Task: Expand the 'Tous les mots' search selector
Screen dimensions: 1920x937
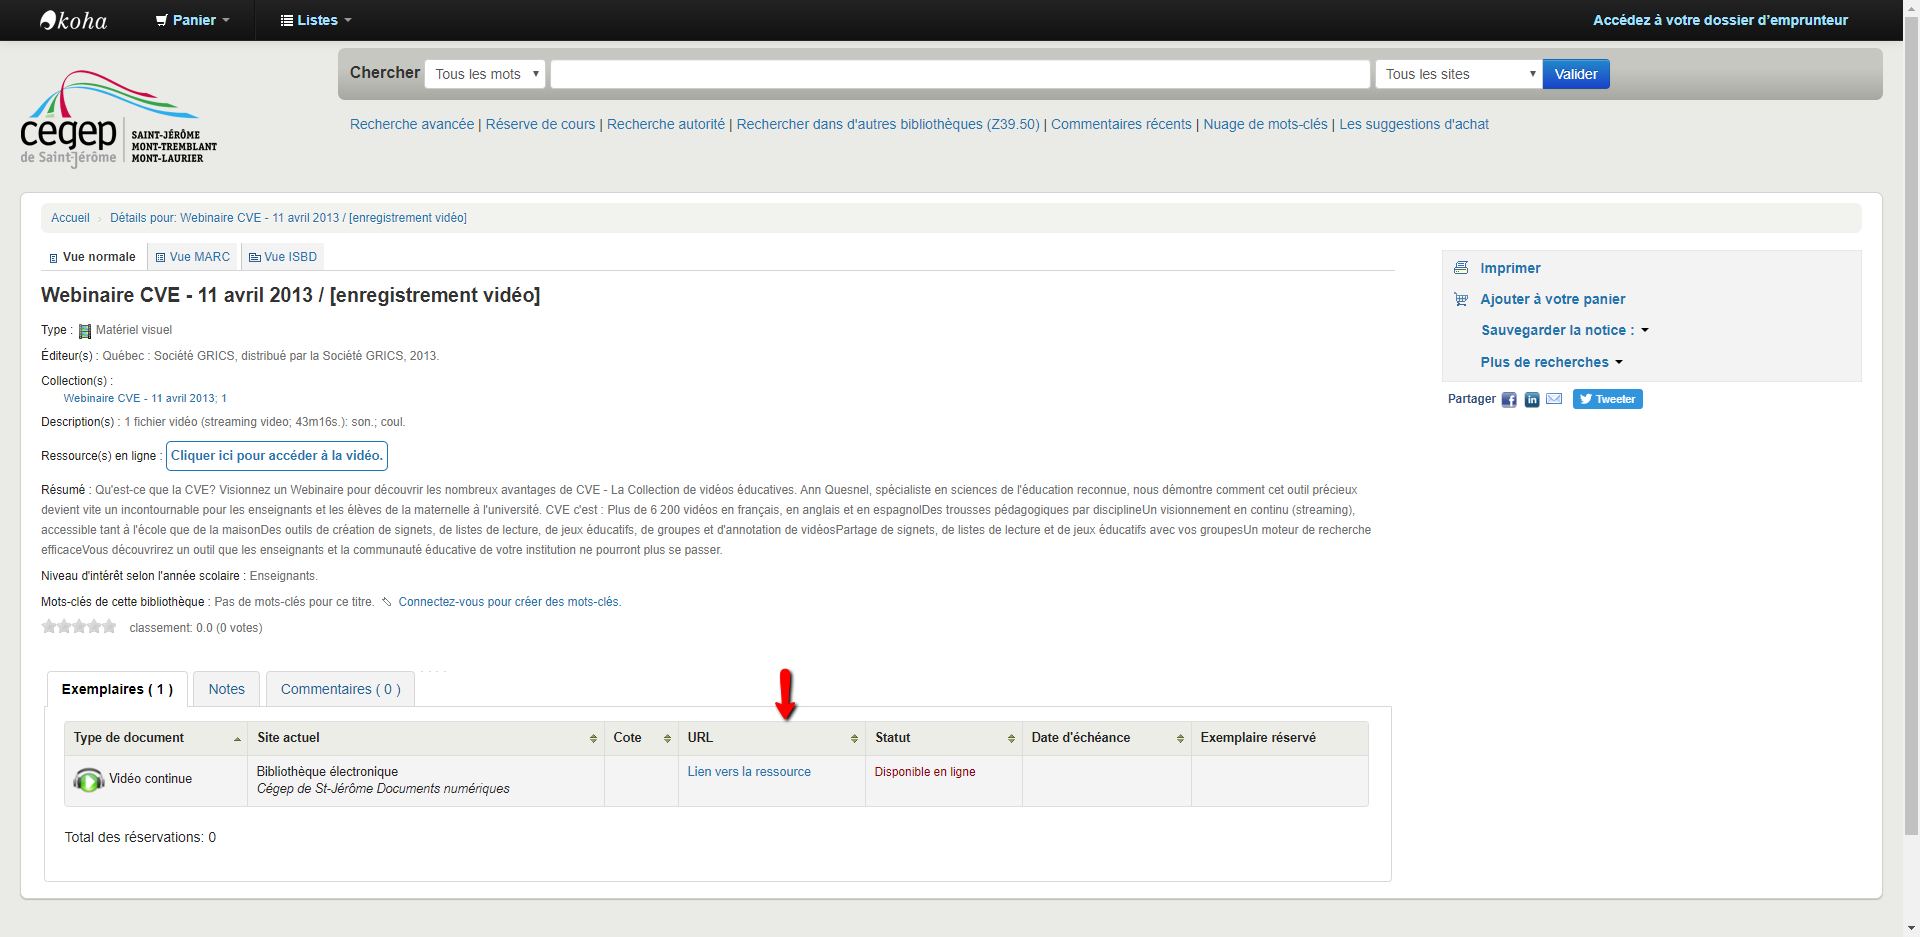Action: [x=485, y=74]
